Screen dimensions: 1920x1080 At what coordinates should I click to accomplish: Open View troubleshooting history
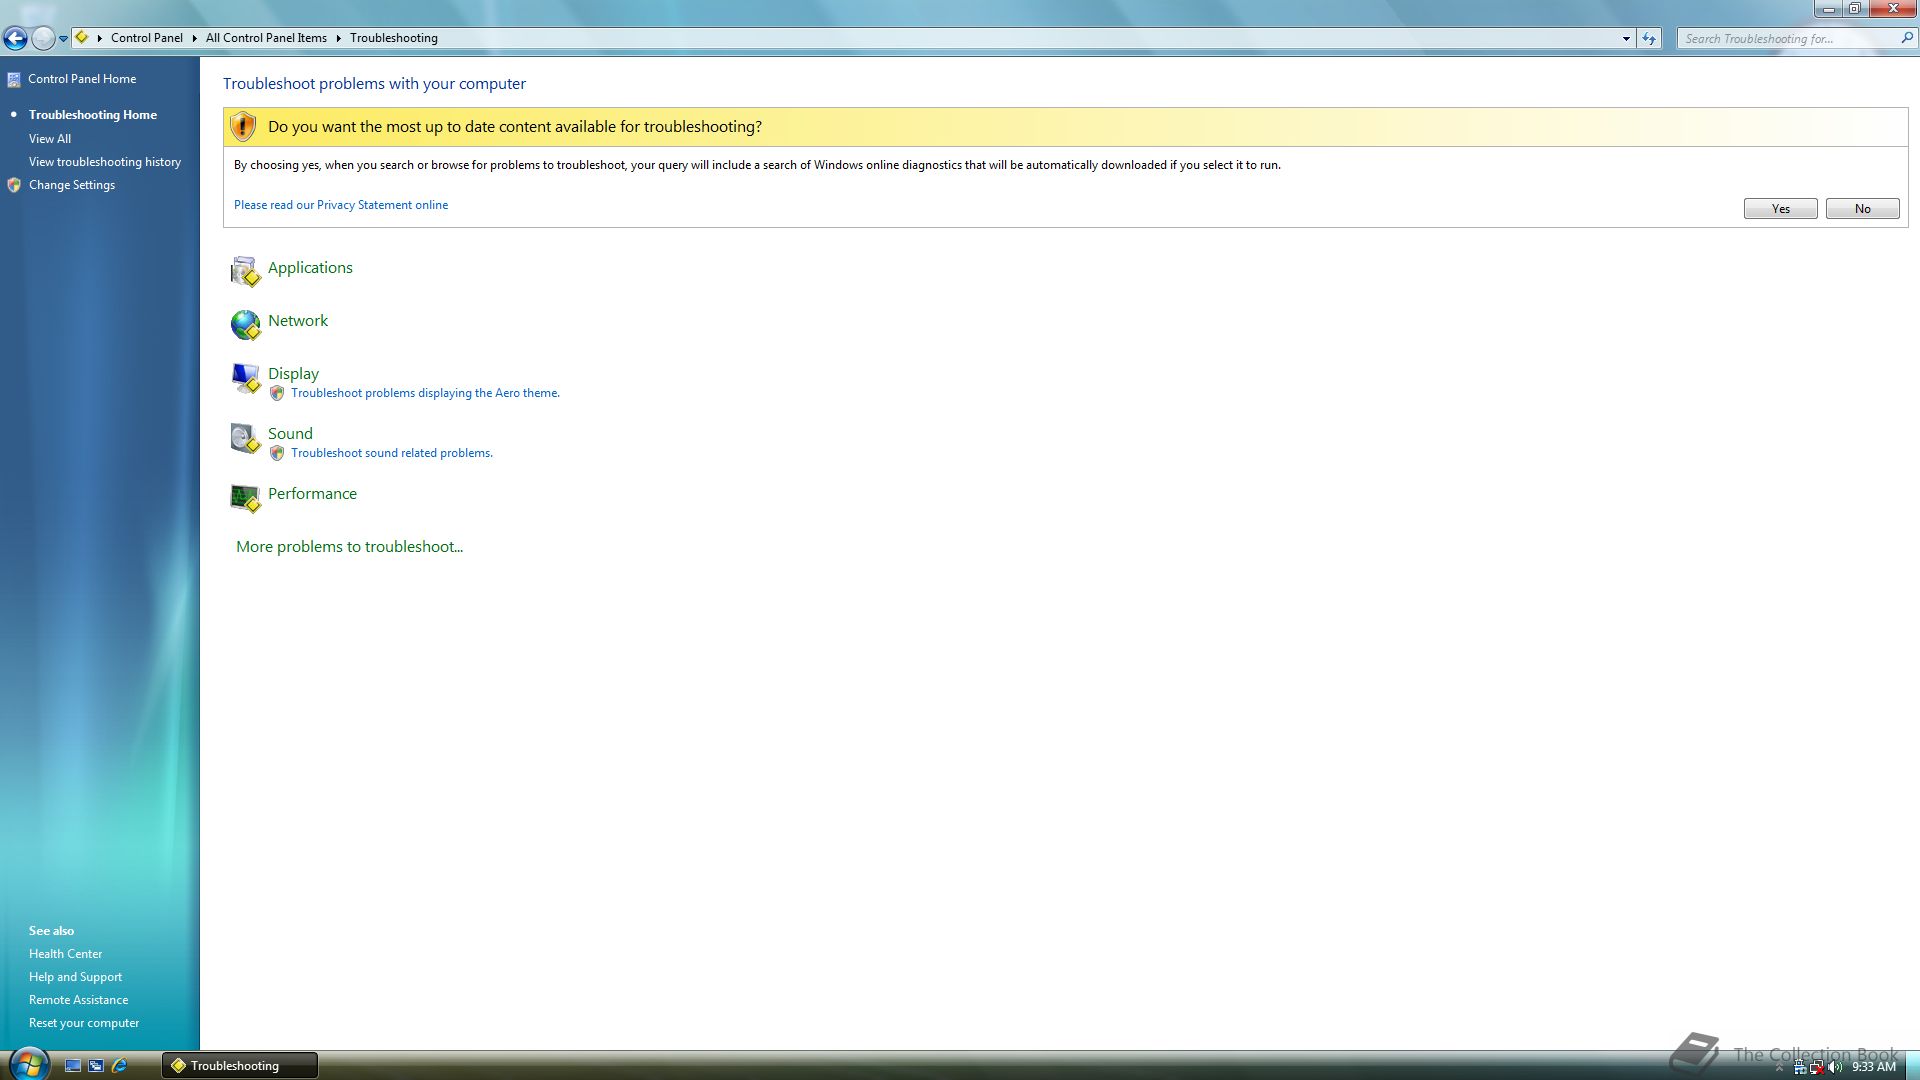(x=105, y=162)
